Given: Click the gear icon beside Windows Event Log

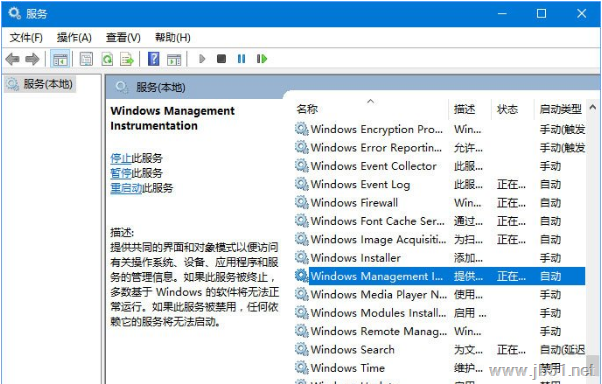Looking at the screenshot, I should point(301,184).
